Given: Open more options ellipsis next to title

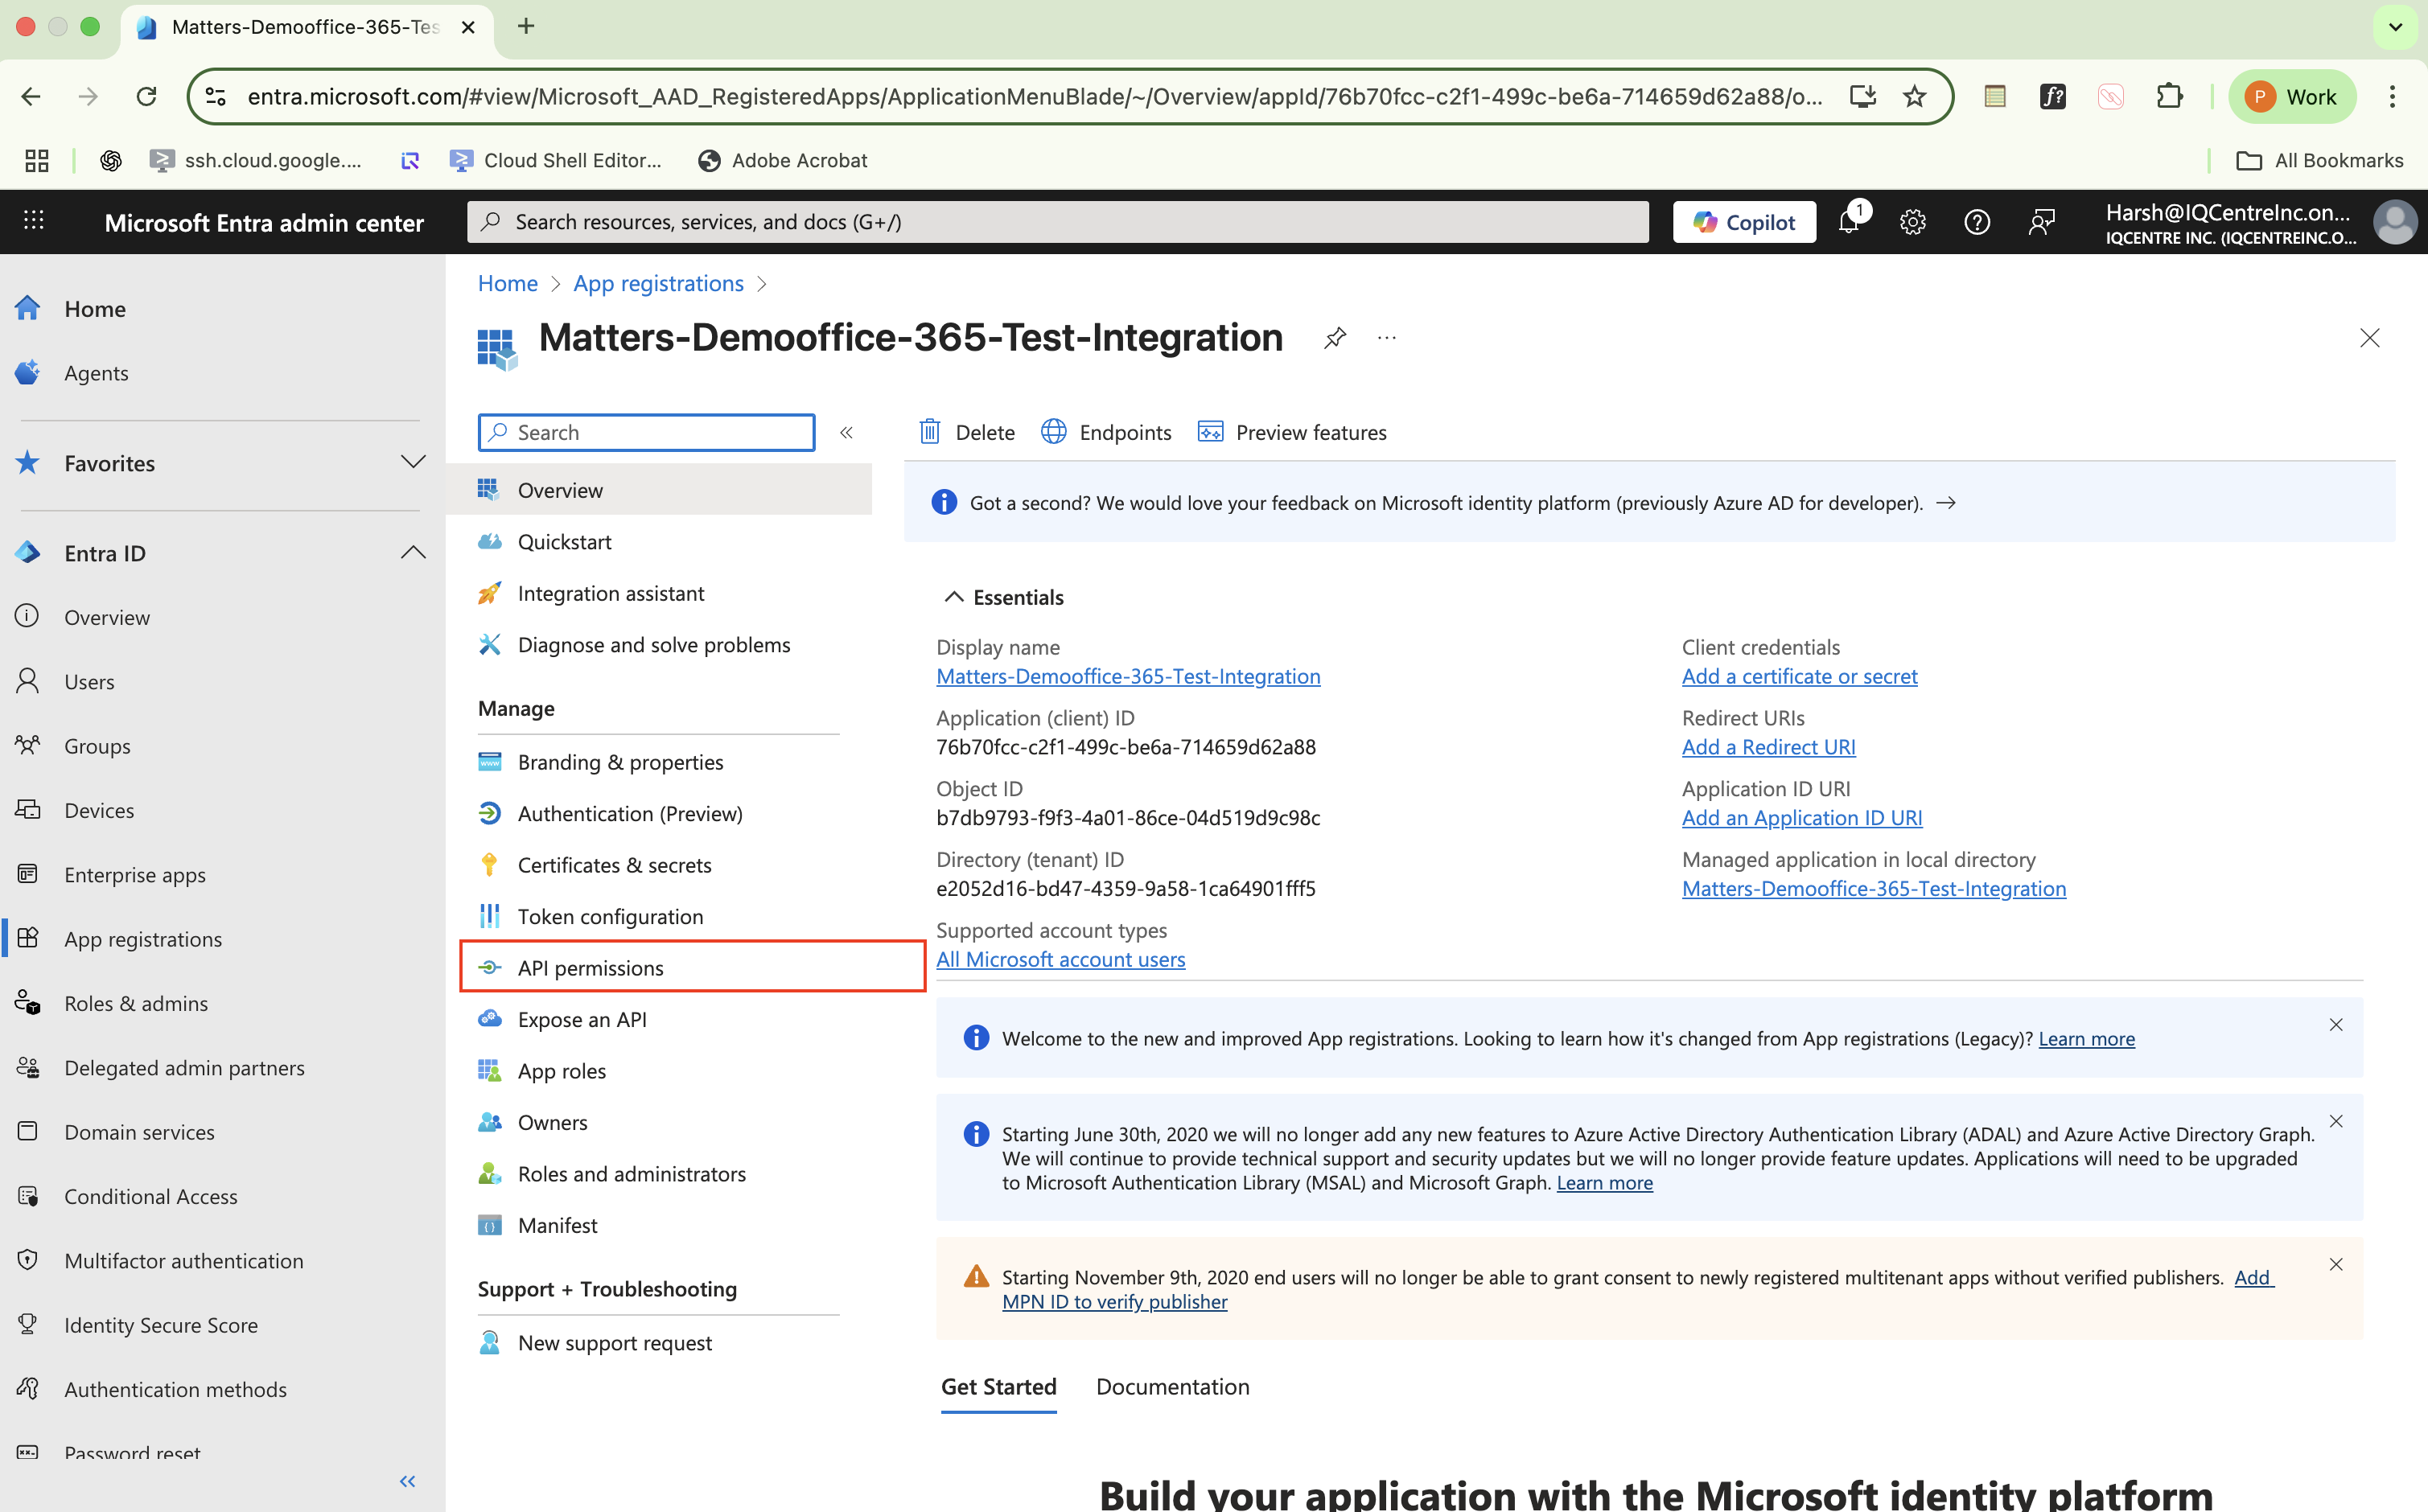Looking at the screenshot, I should 1387,338.
